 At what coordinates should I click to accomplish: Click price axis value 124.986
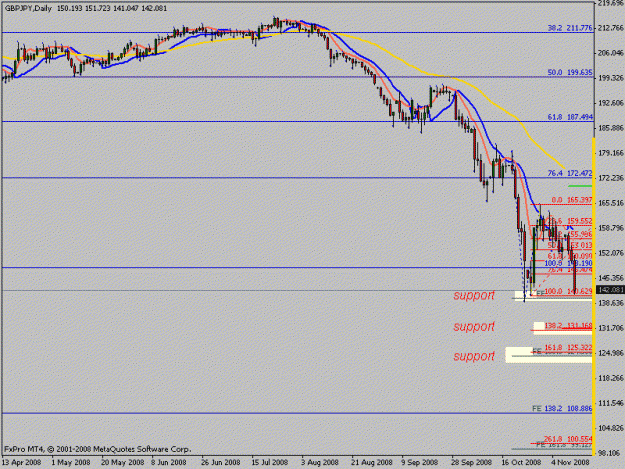(611, 353)
